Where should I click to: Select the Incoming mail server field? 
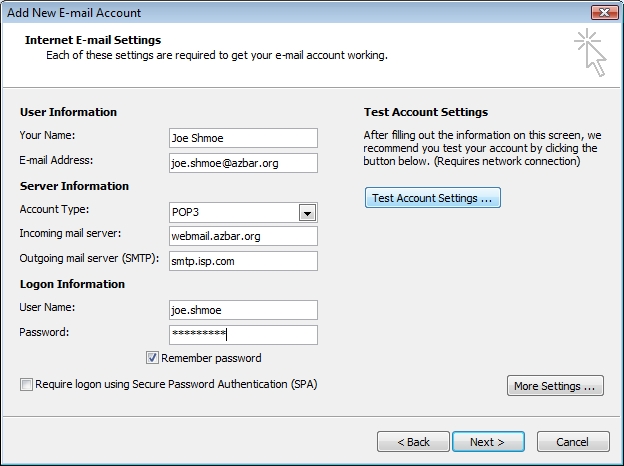click(x=243, y=236)
